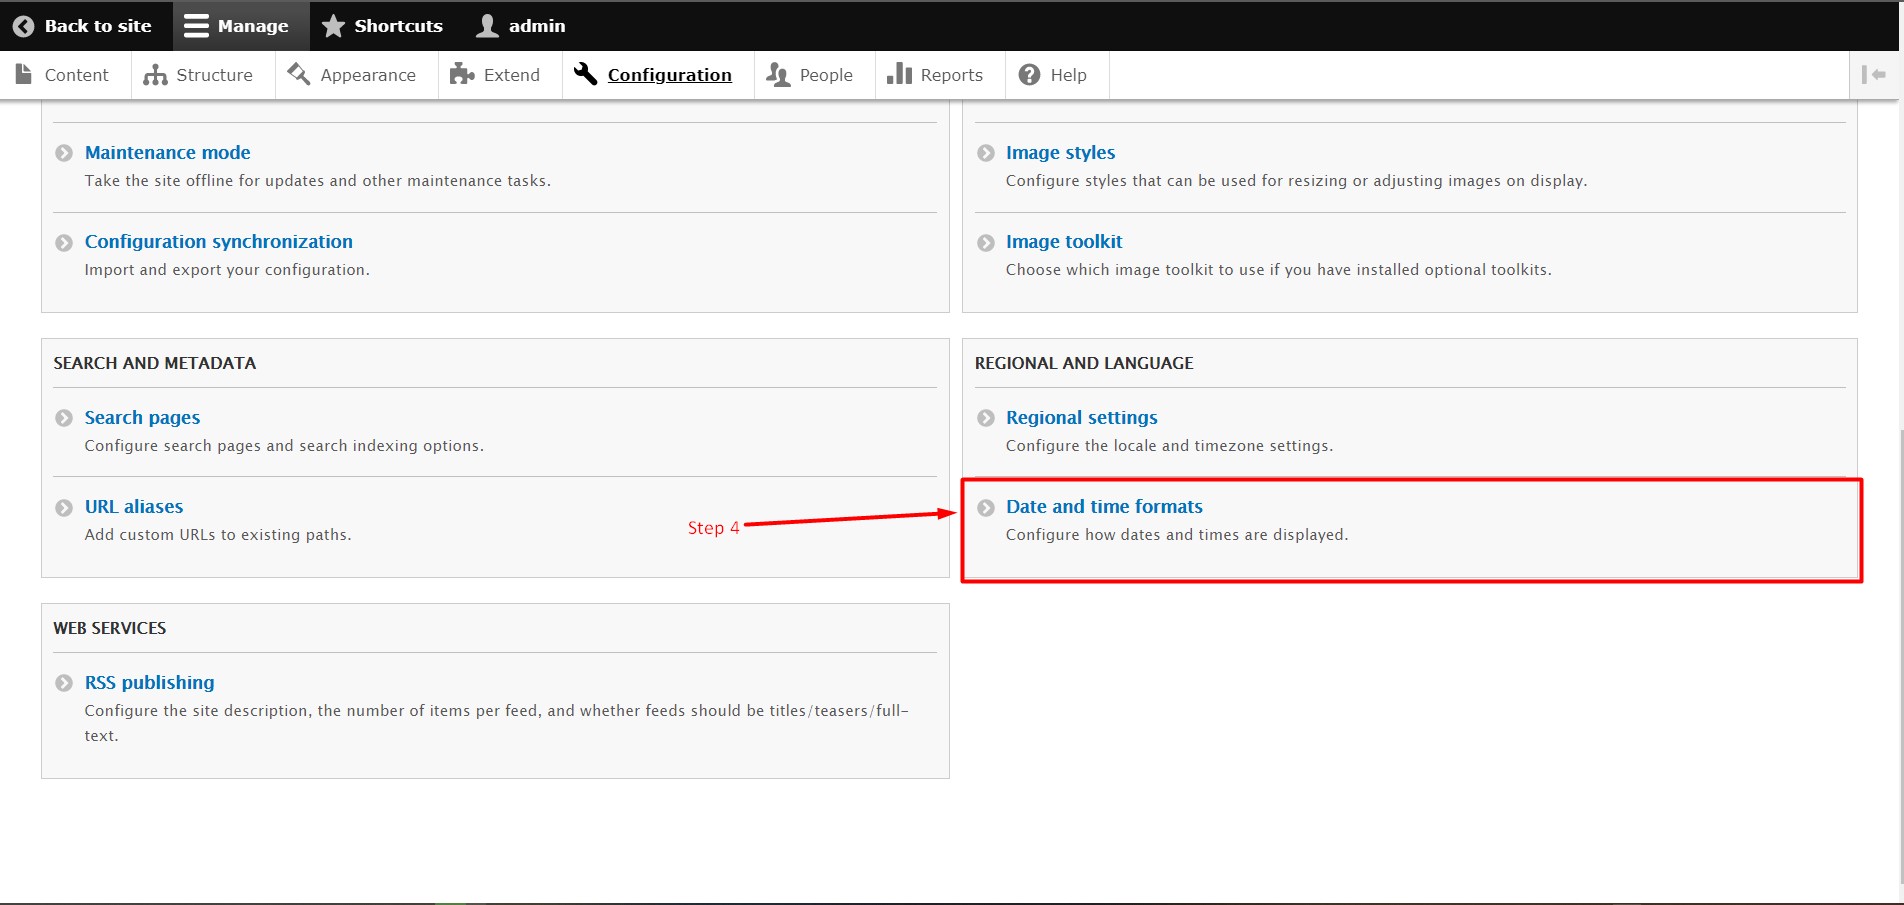Screen dimensions: 1904x905
Task: Click the Structure hierarchy icon
Action: tap(155, 75)
